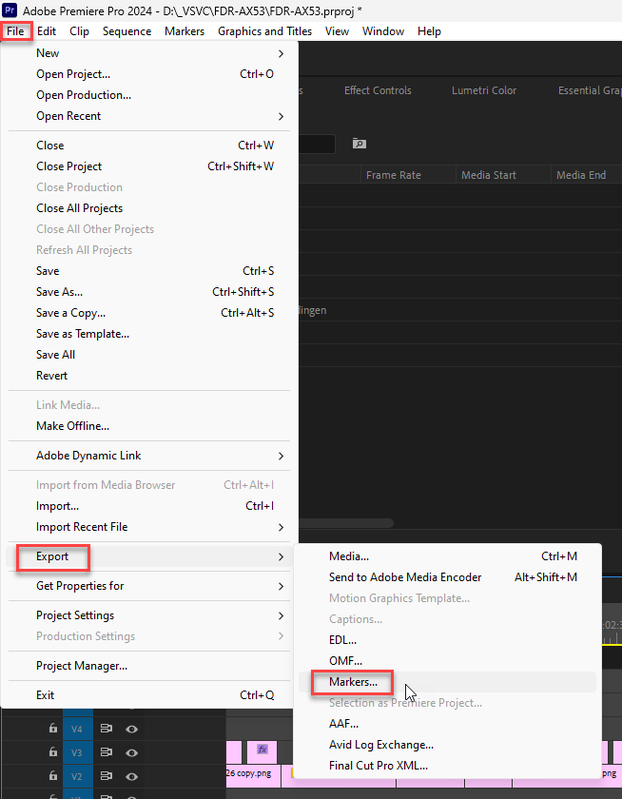Select Revert menu item

[149, 376]
